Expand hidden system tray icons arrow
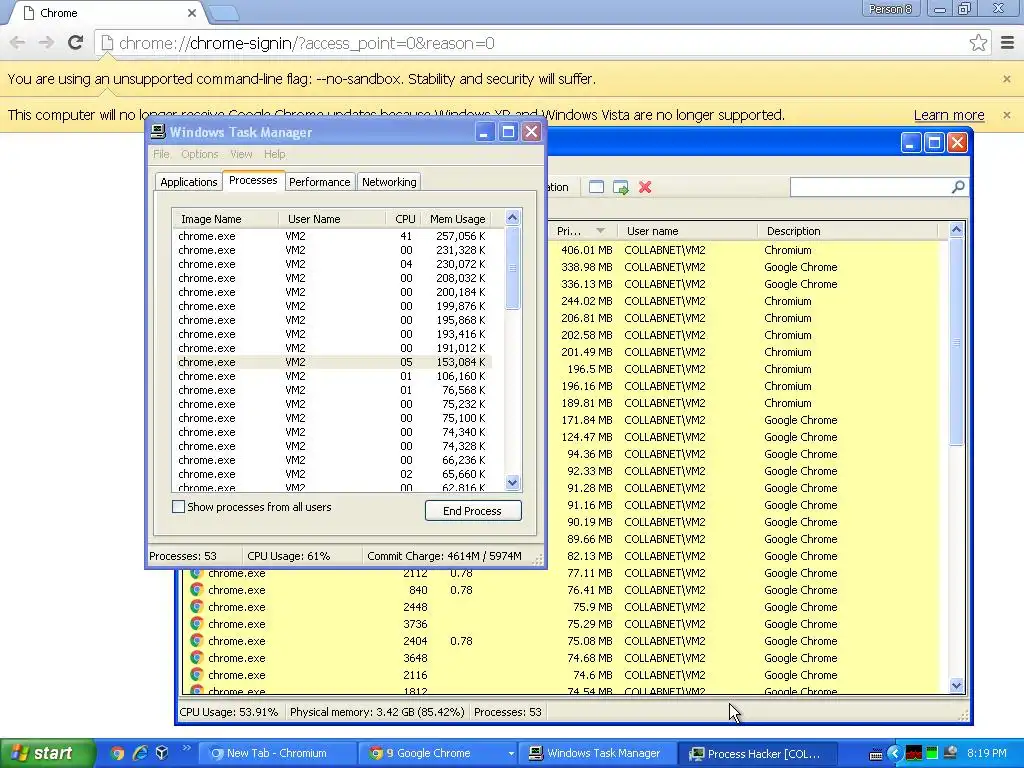1024x768 pixels. tap(895, 754)
